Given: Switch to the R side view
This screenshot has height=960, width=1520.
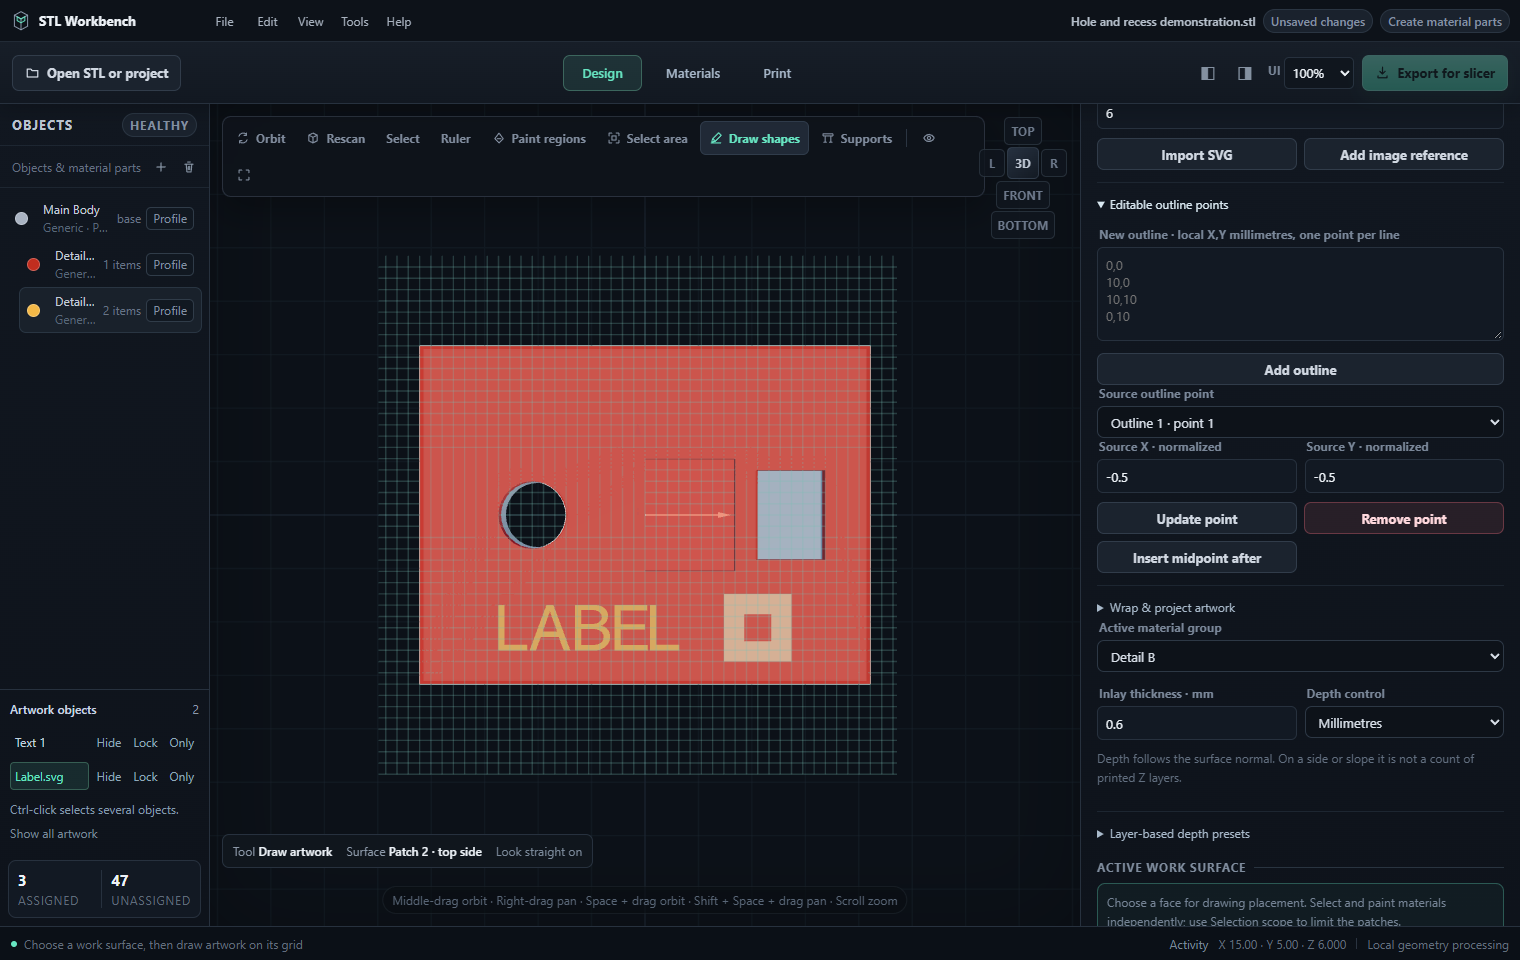Looking at the screenshot, I should [1054, 163].
